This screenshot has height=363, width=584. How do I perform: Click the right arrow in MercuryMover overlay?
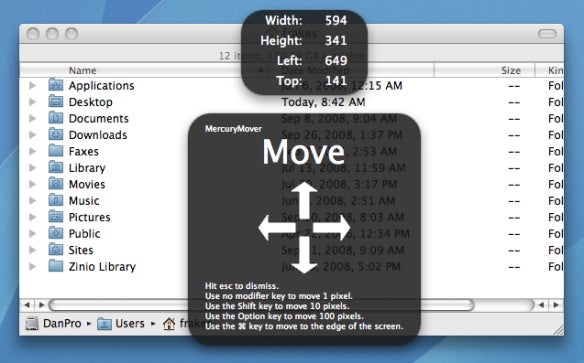click(x=331, y=227)
